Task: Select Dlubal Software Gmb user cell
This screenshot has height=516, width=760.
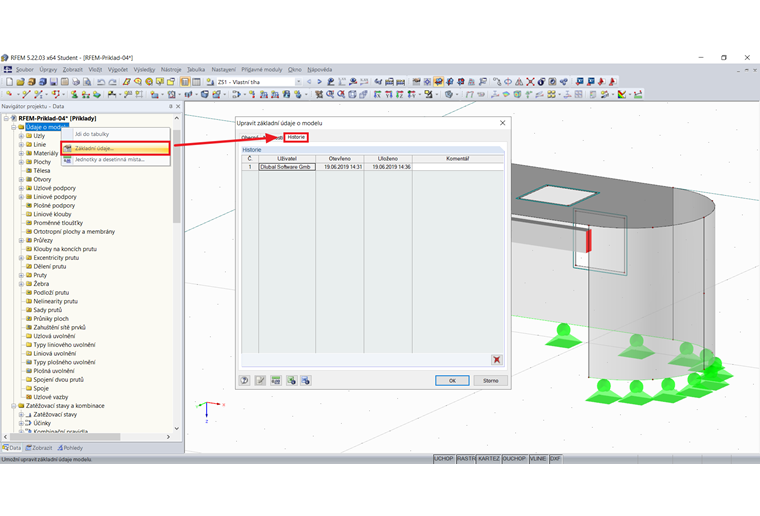Action: (x=287, y=167)
